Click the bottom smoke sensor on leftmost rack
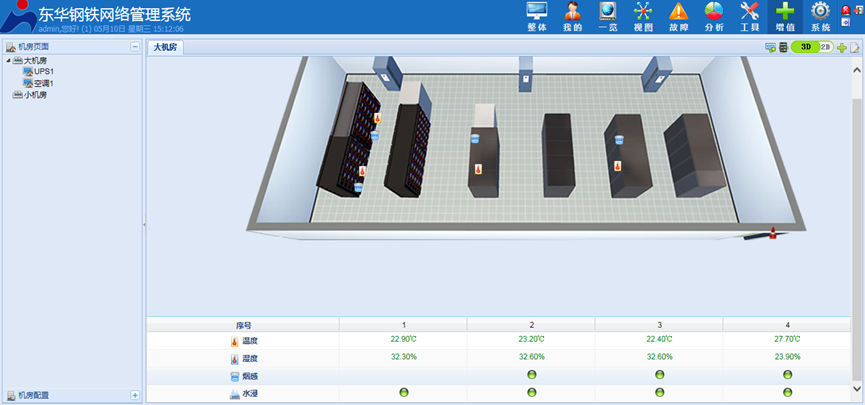The height and width of the screenshot is (405, 865). click(359, 188)
